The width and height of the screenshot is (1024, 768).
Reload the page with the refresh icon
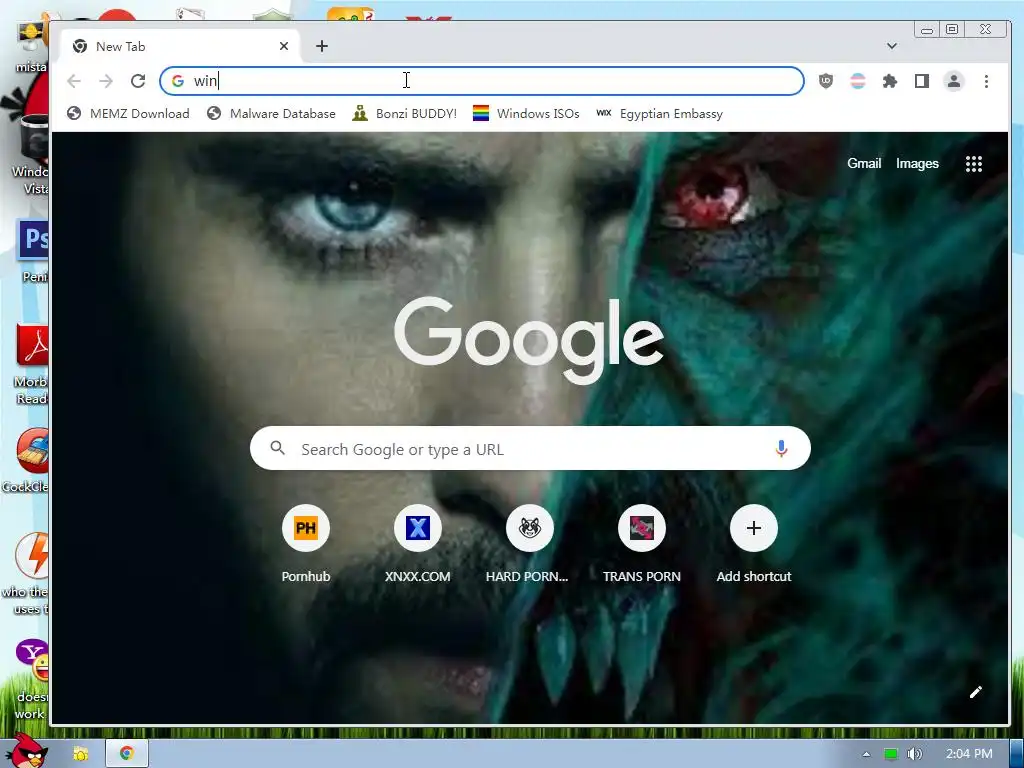pos(138,81)
